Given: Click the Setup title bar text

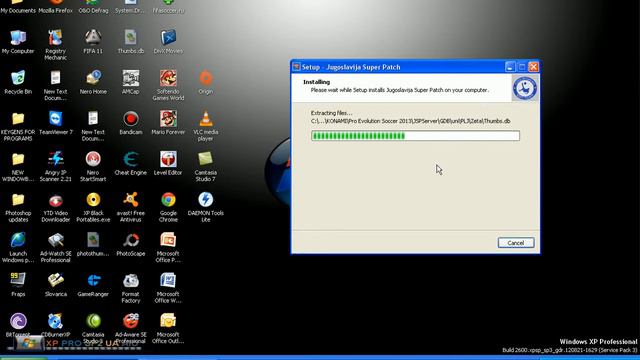Looking at the screenshot, I should pyautogui.click(x=351, y=67).
